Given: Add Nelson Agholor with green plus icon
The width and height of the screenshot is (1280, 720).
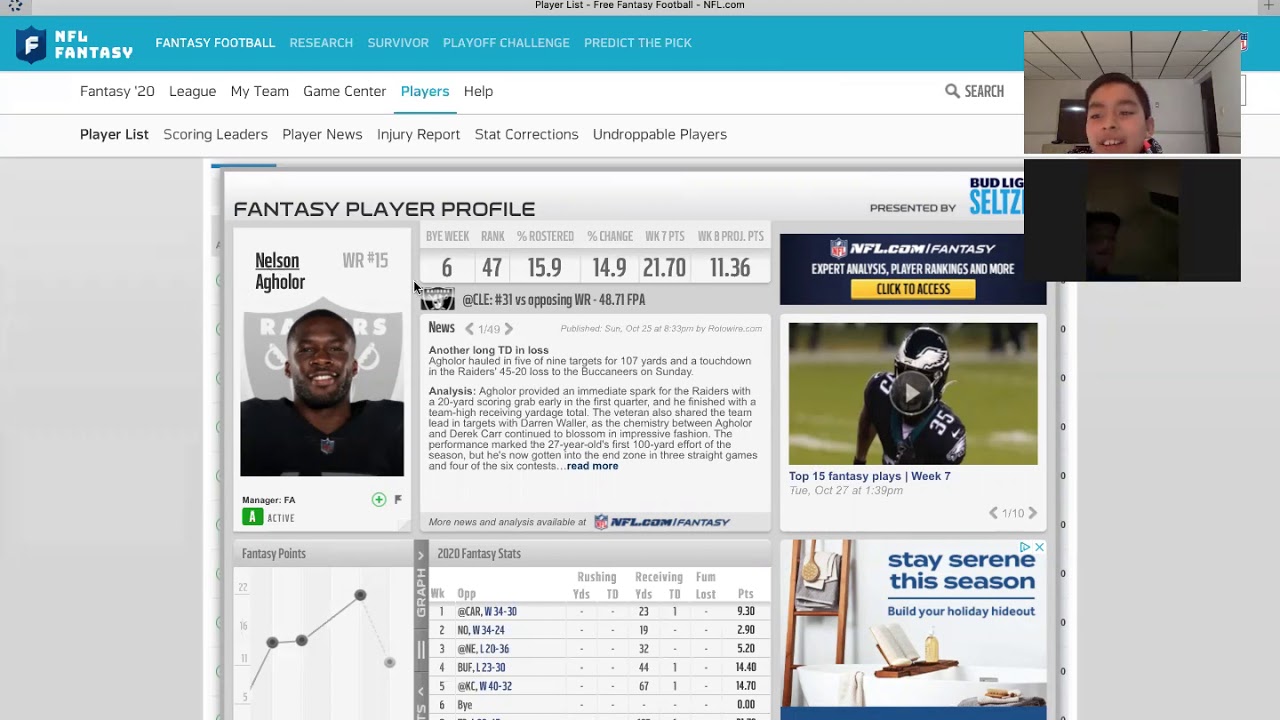Looking at the screenshot, I should coord(379,500).
